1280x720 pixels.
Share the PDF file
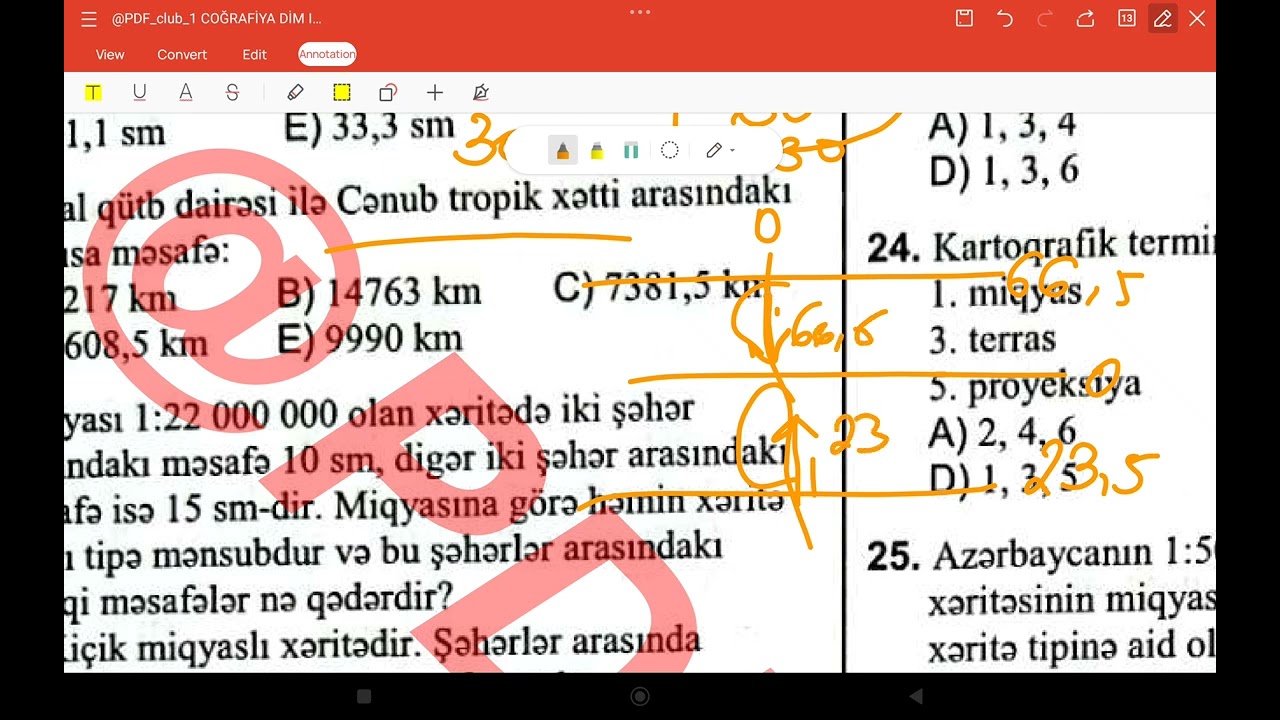coord(1085,18)
